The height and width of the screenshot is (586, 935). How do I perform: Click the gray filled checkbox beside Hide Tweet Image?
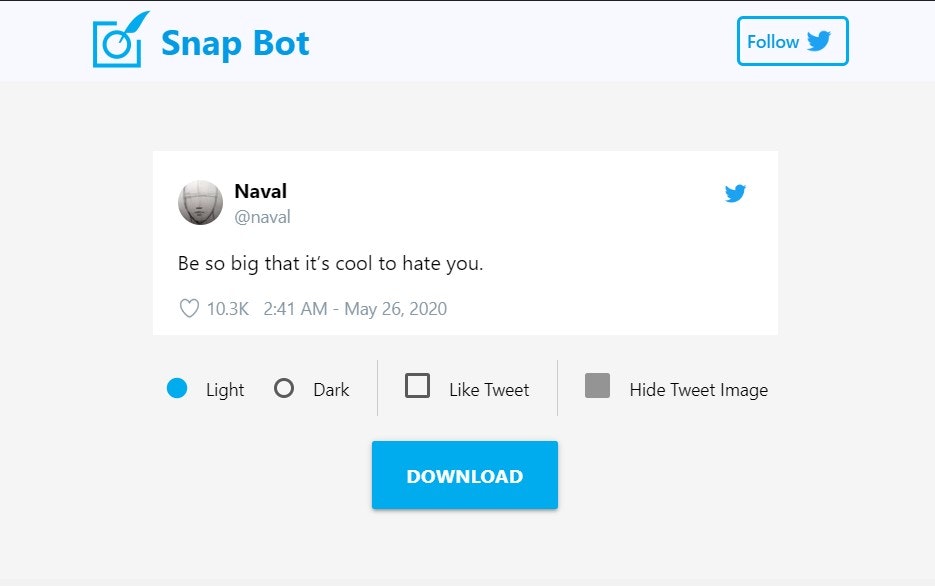[597, 388]
